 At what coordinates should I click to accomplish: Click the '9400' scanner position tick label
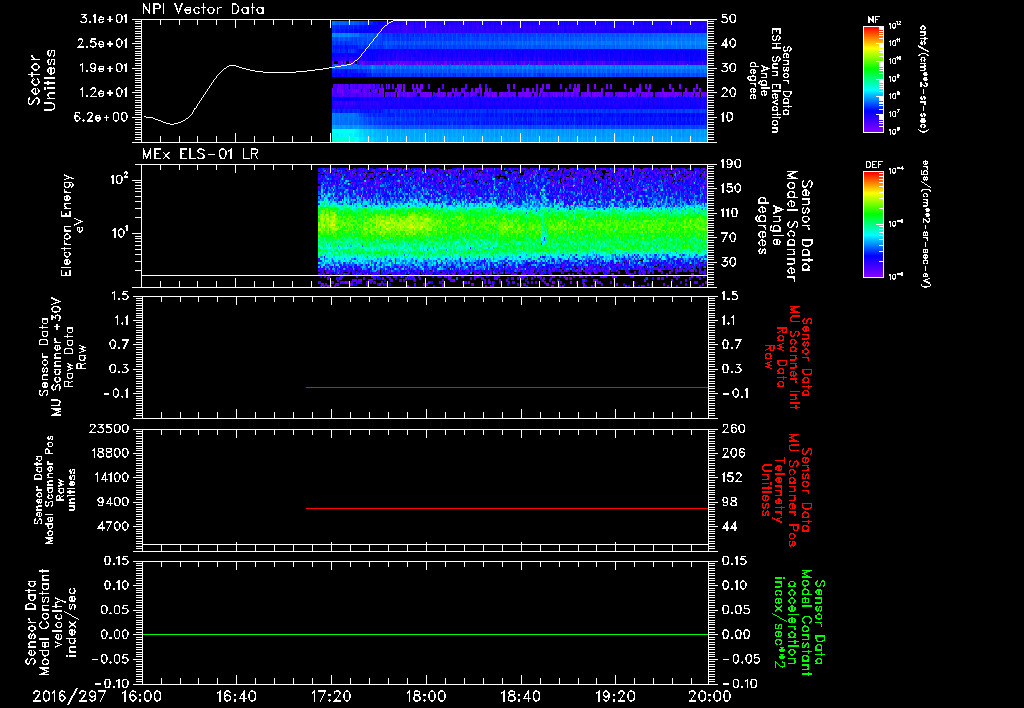click(114, 502)
